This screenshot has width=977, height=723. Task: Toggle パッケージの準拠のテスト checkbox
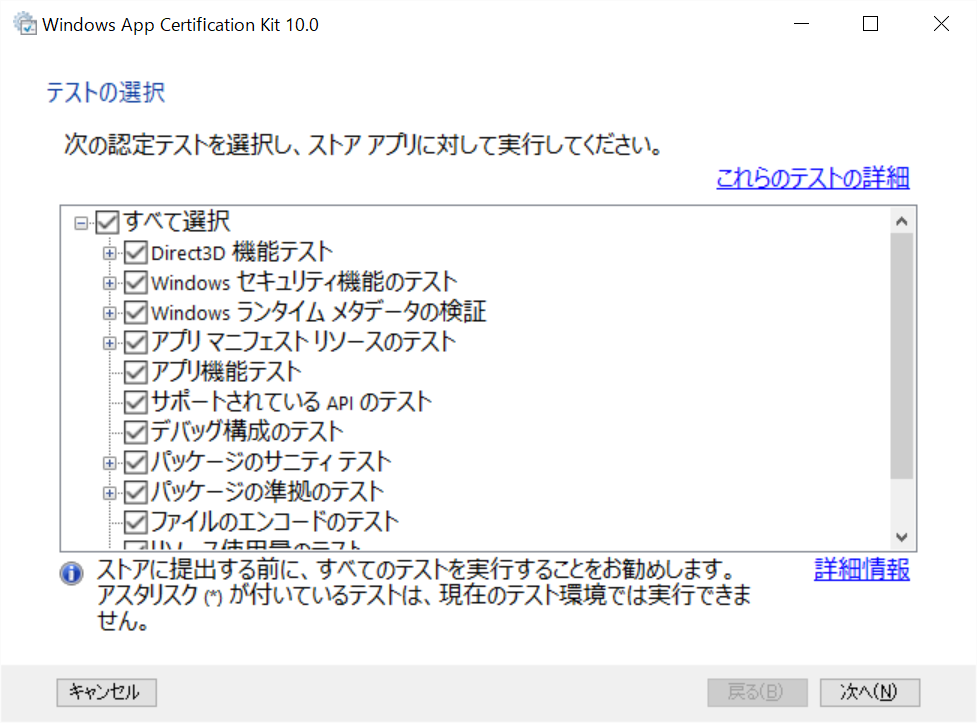(x=135, y=492)
